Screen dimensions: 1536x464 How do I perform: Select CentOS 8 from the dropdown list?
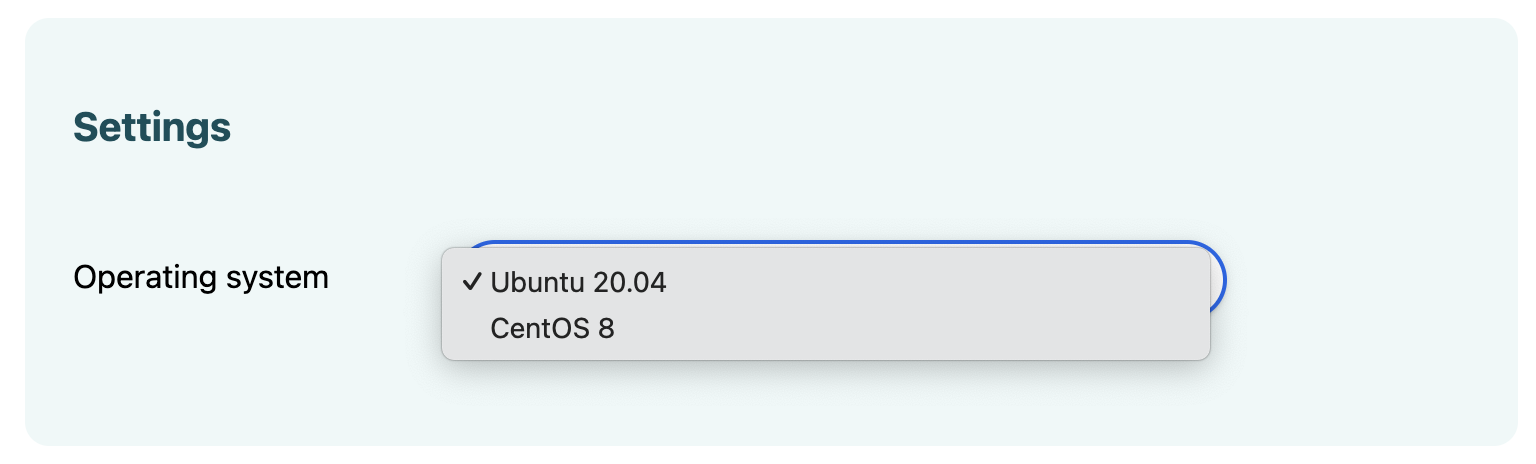pos(552,328)
